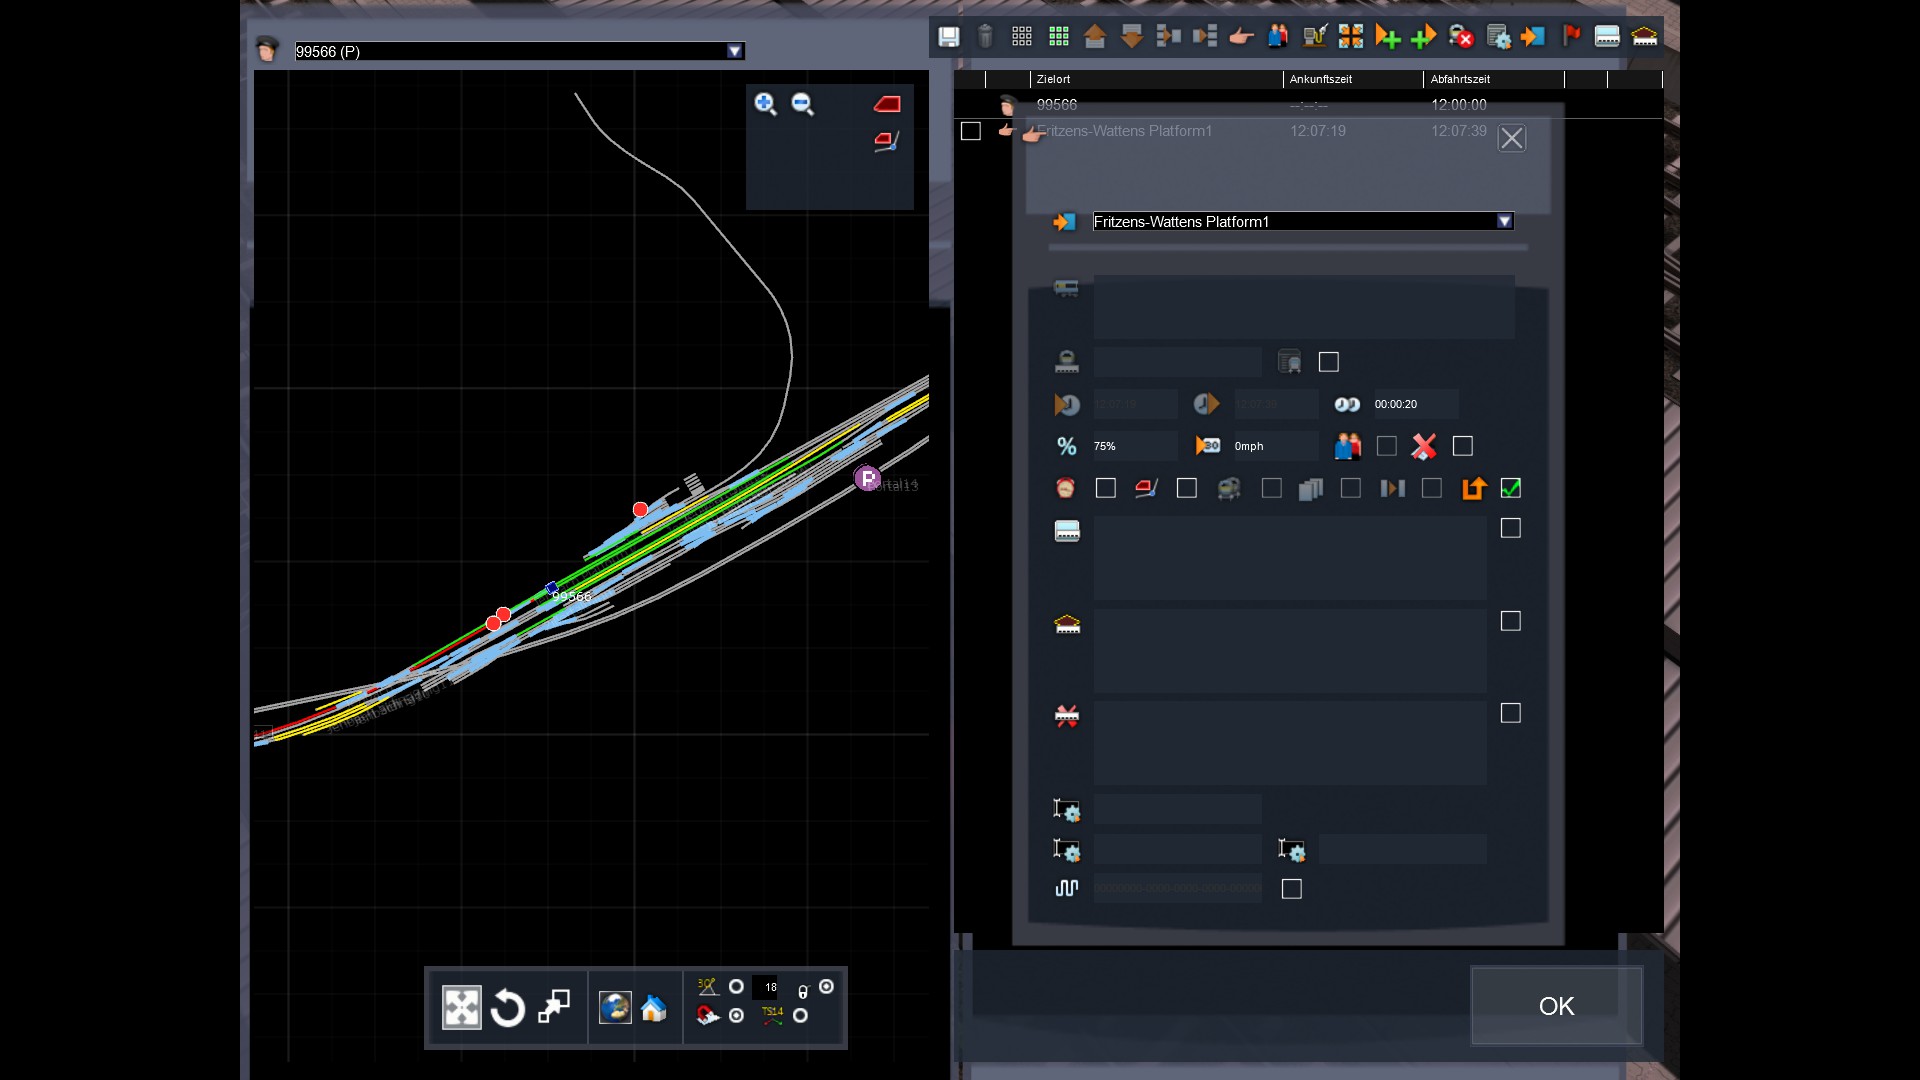Toggle the 30° angle snap radio button
1920x1080 pixels.
coord(736,987)
